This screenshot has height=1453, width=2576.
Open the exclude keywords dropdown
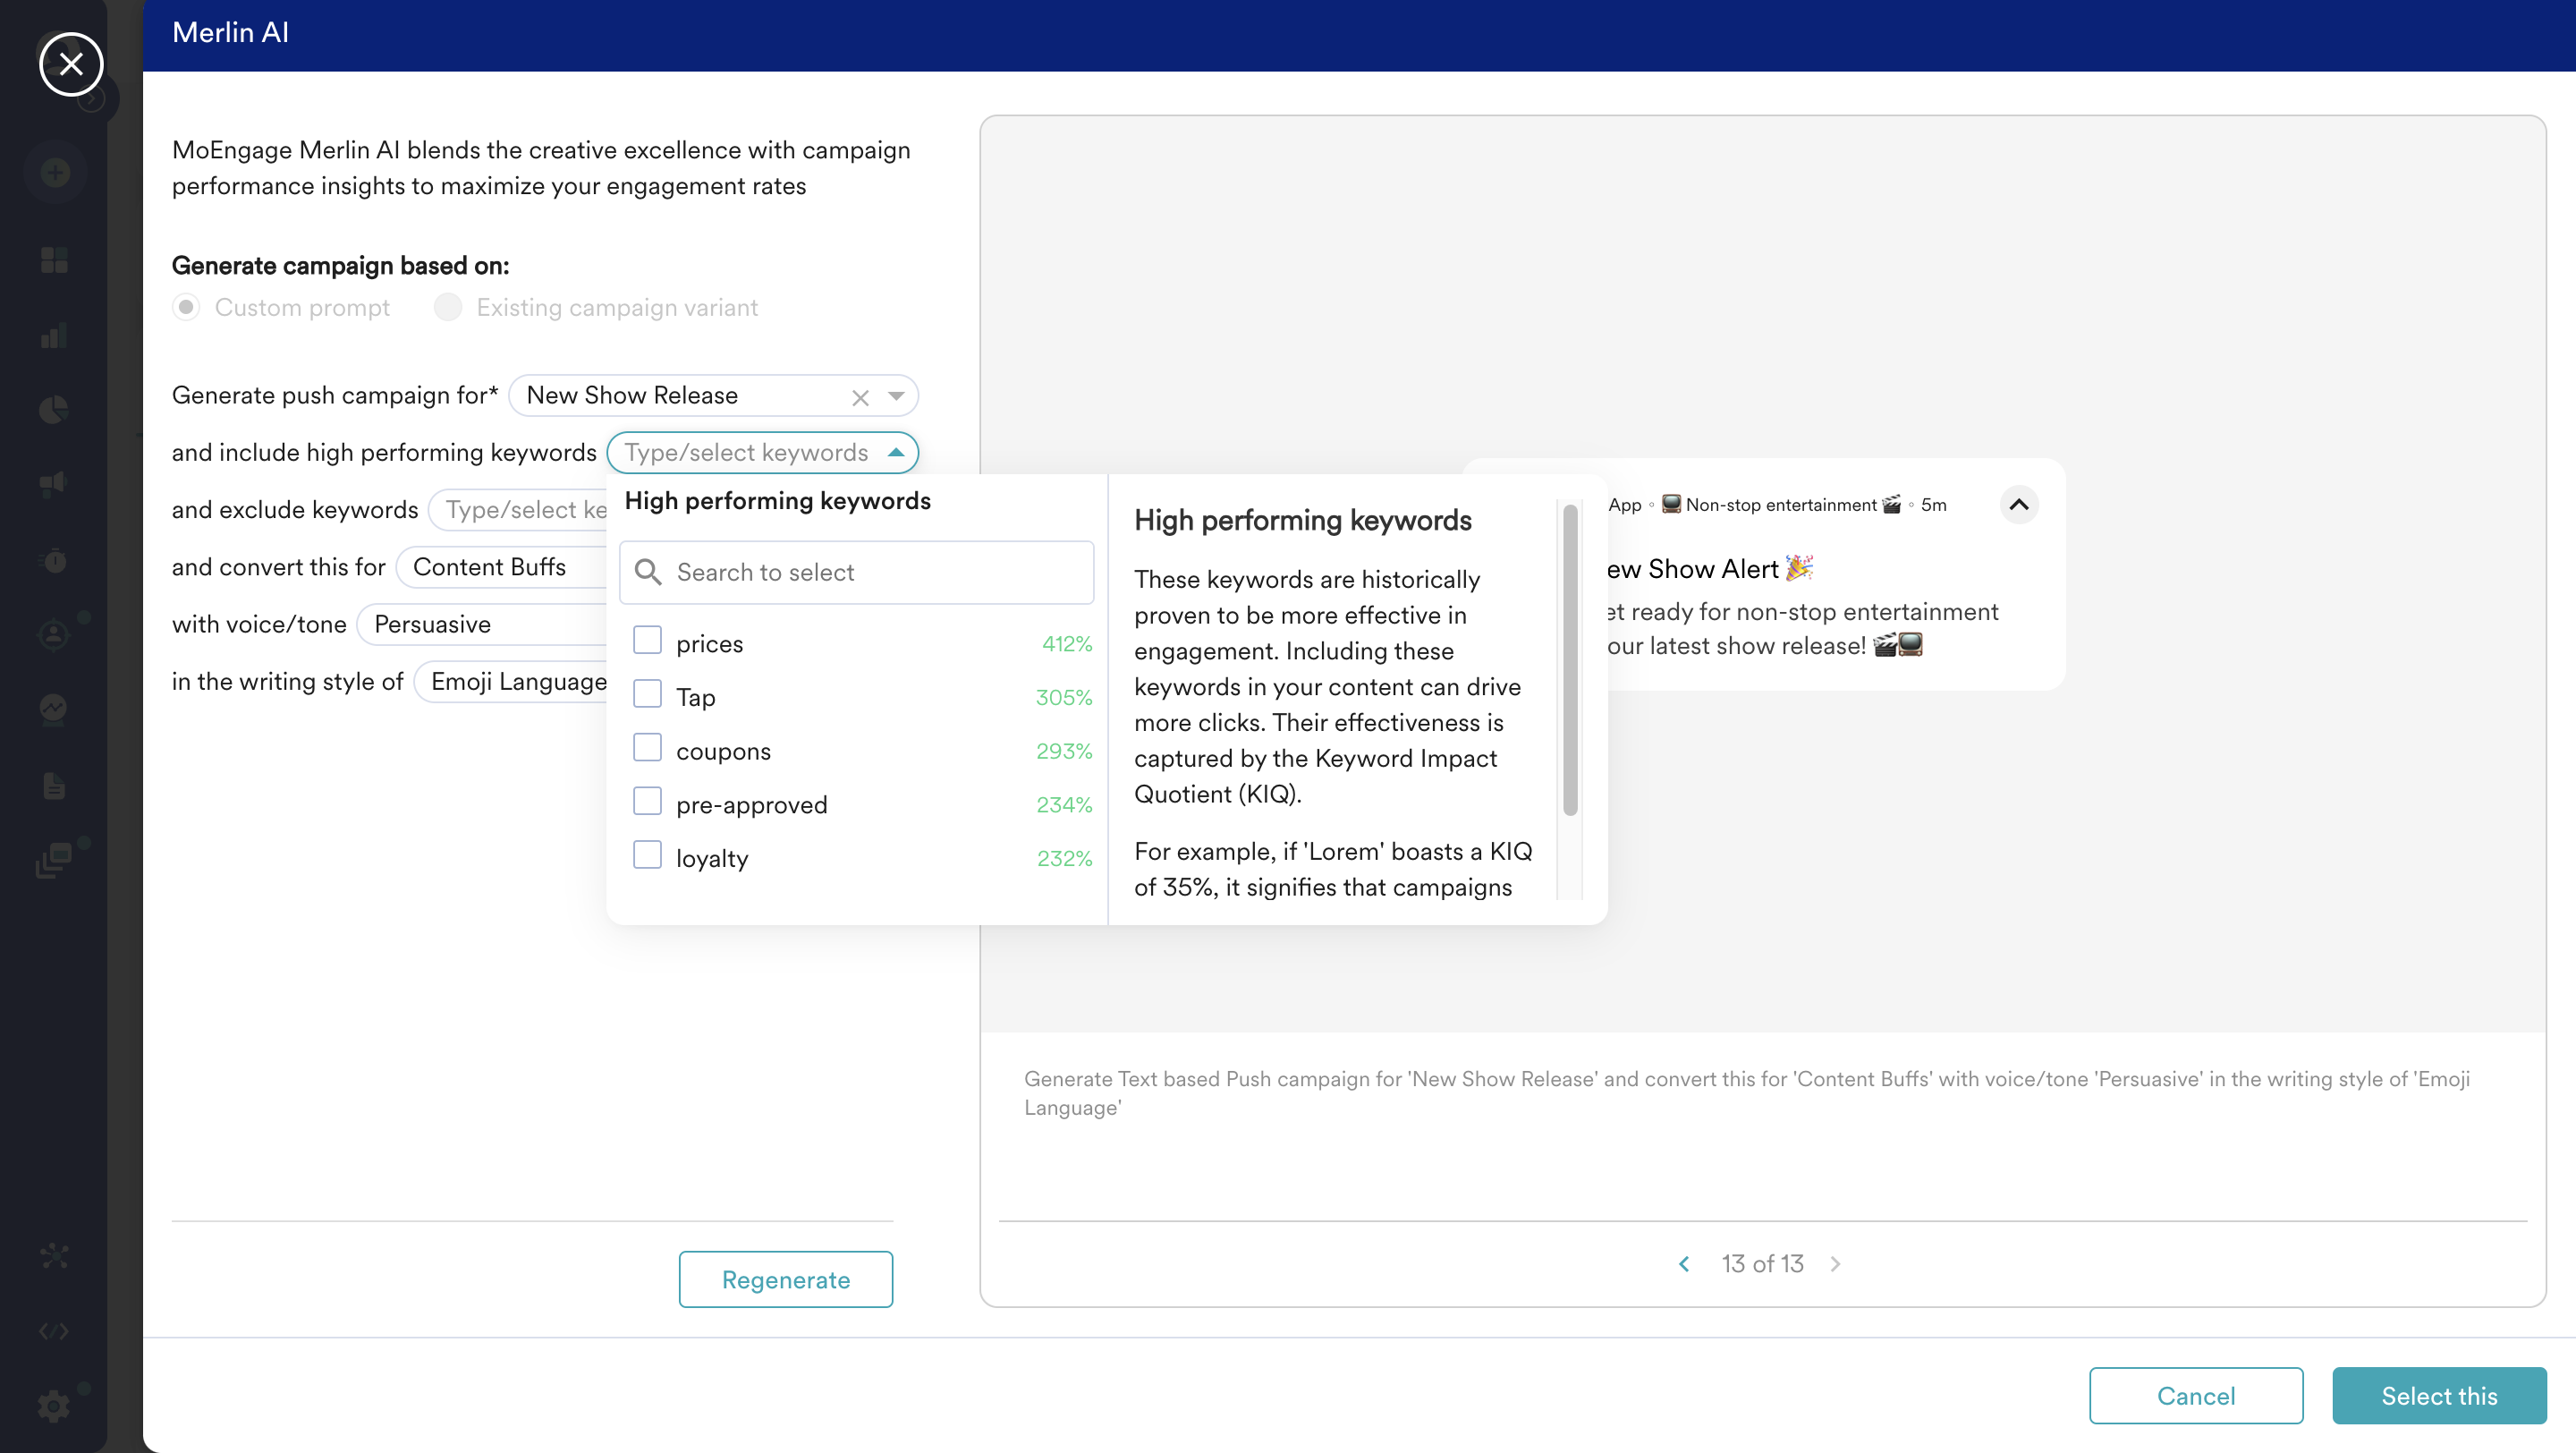tap(518, 510)
